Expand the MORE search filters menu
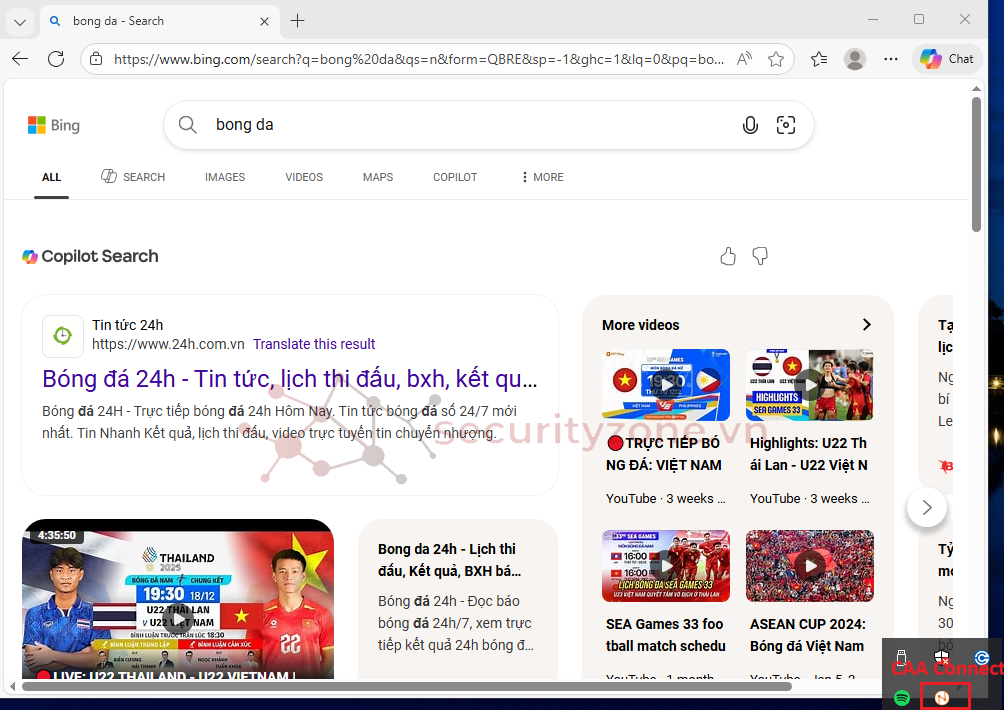Screen dimensions: 1004x710 [x=542, y=177]
